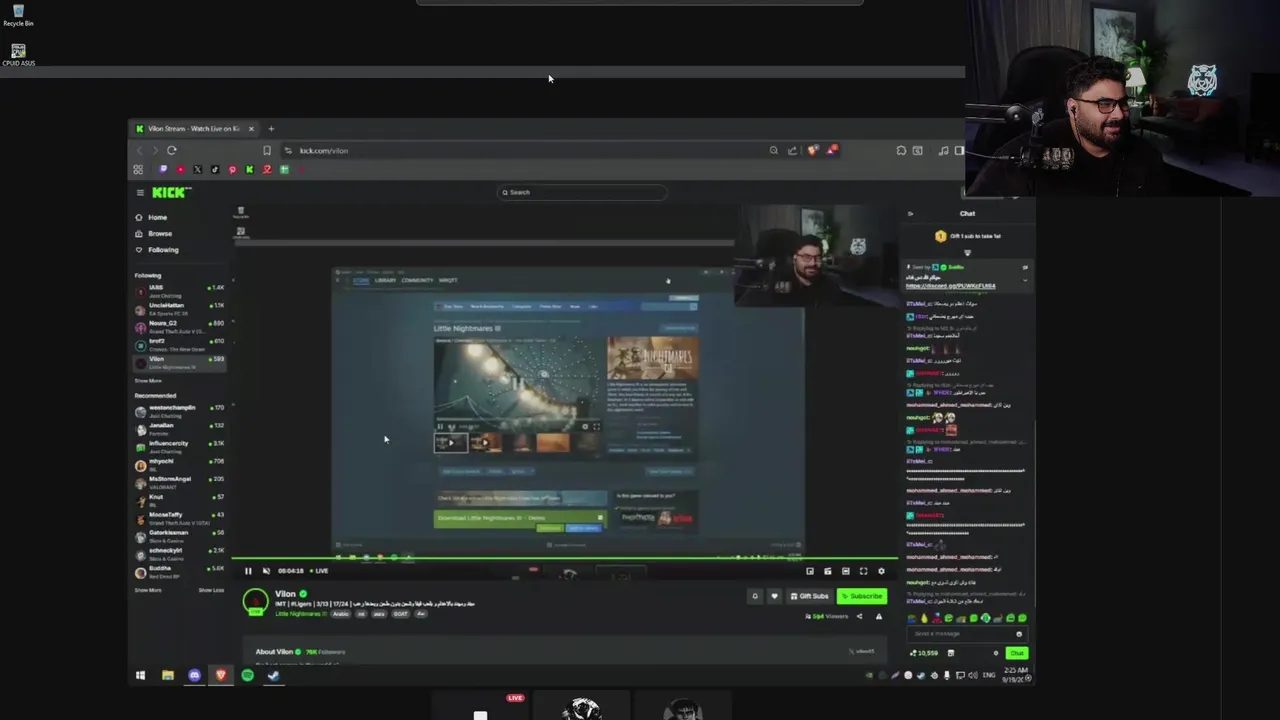Click the green Subscribe button
Viewport: 1280px width, 720px height.
862,596
